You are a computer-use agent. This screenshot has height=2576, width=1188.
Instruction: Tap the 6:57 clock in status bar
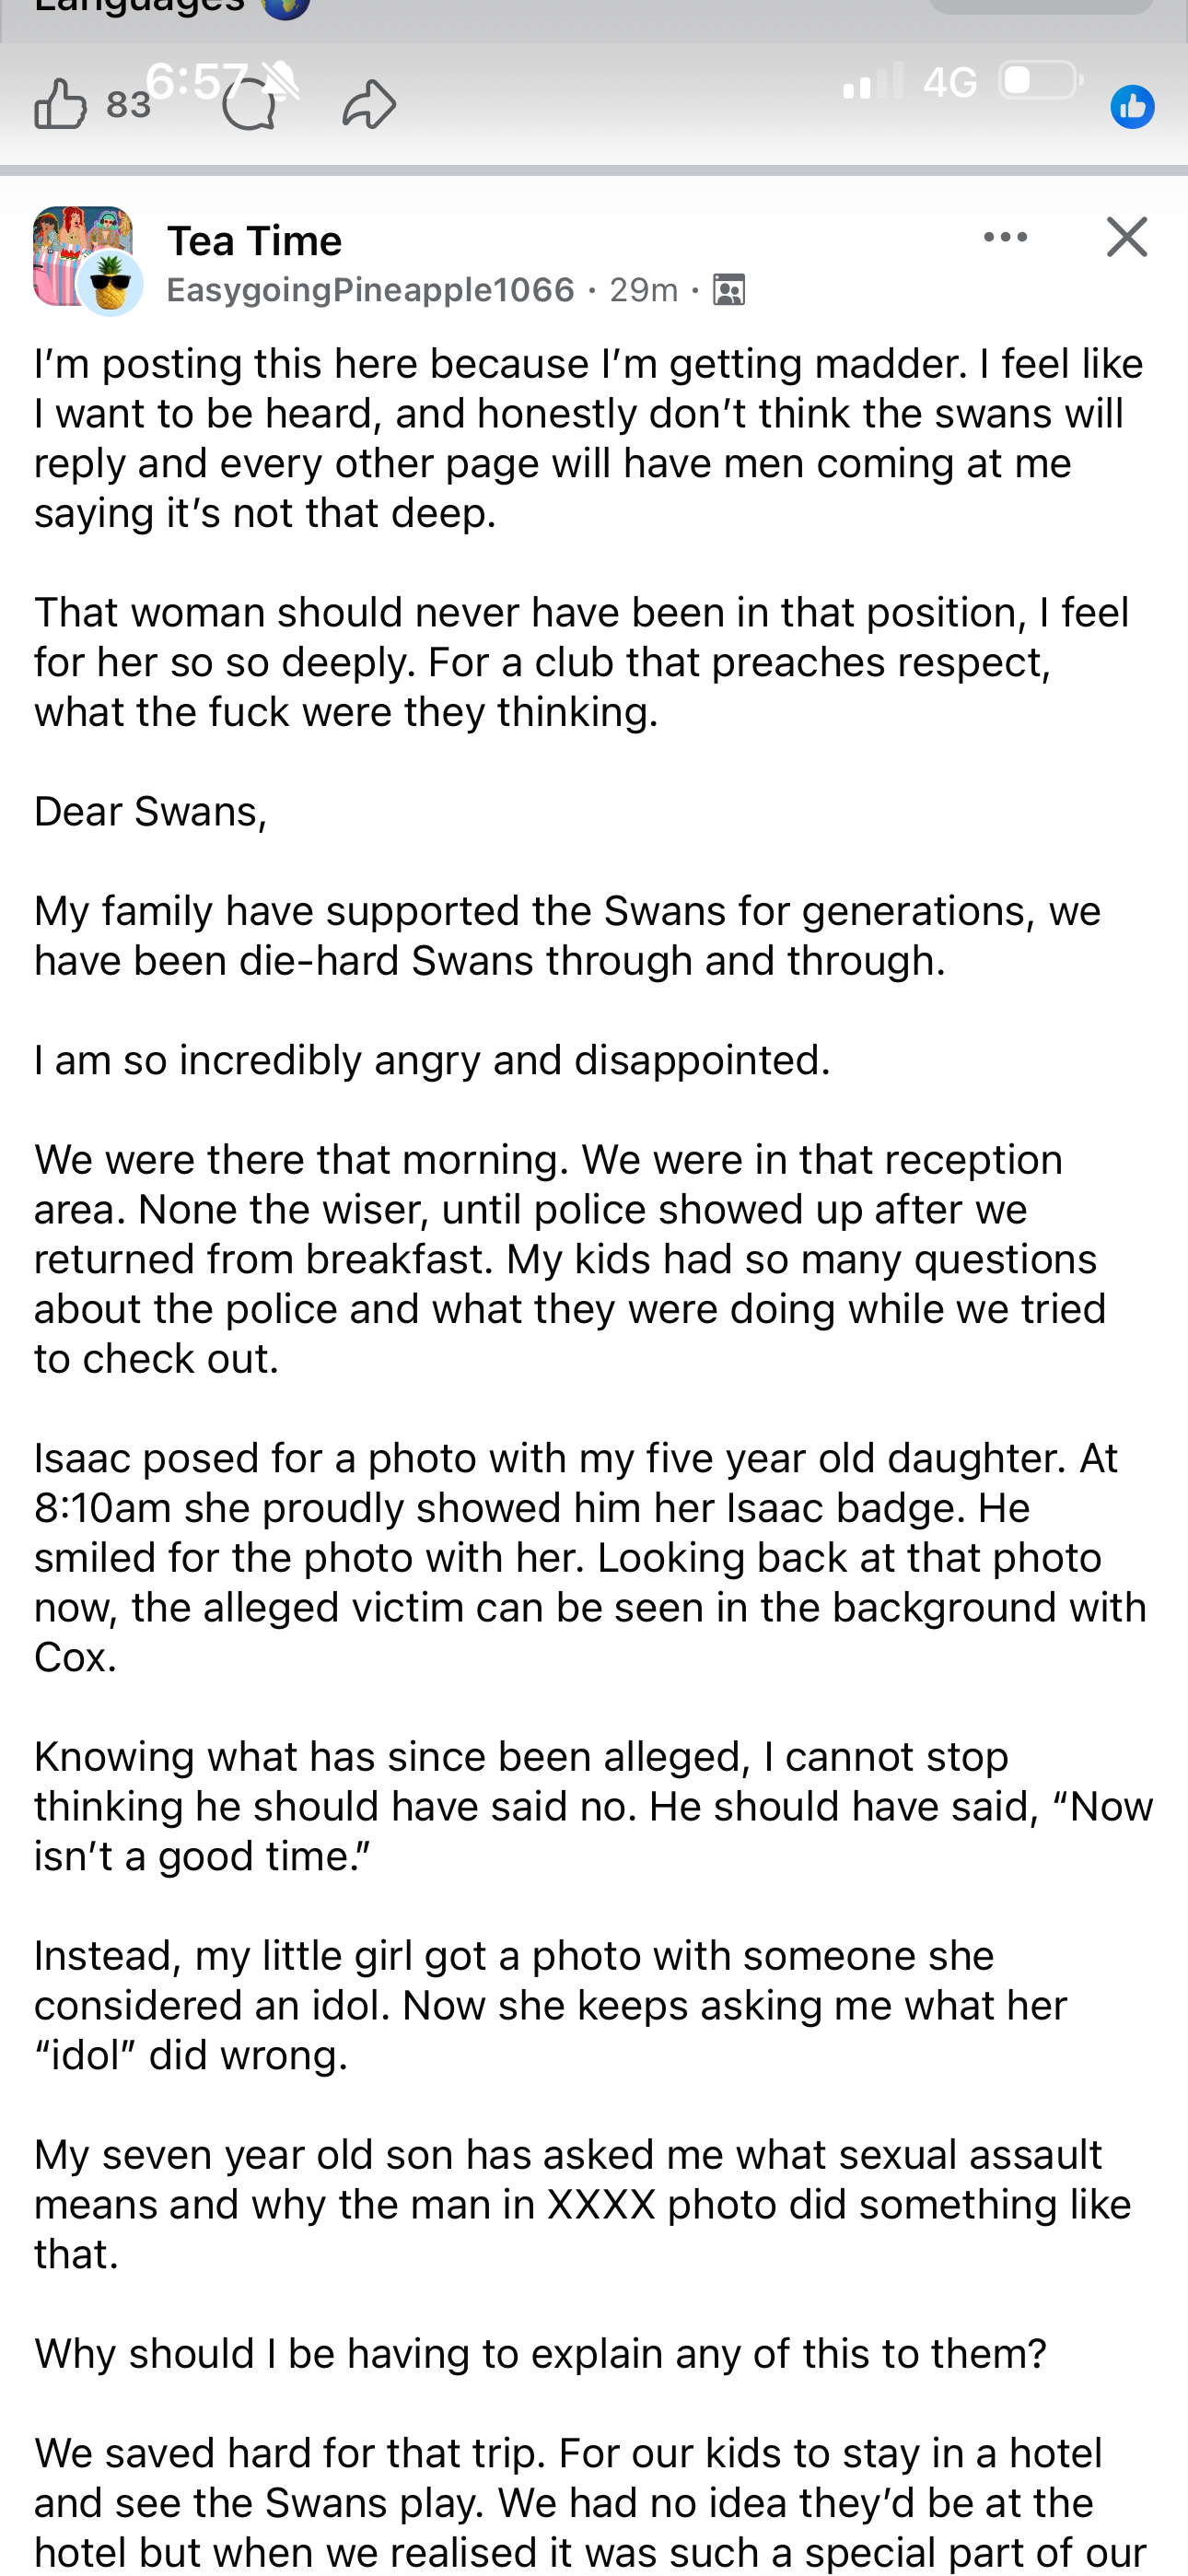pos(197,80)
